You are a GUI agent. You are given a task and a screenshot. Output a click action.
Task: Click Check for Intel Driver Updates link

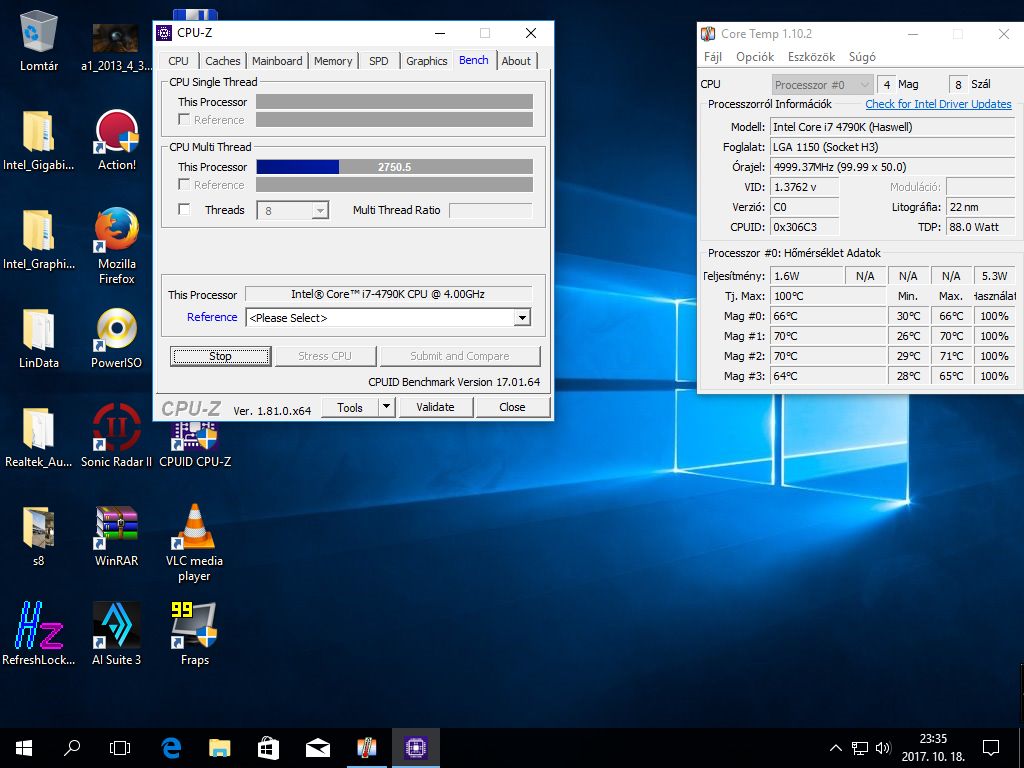click(x=938, y=104)
